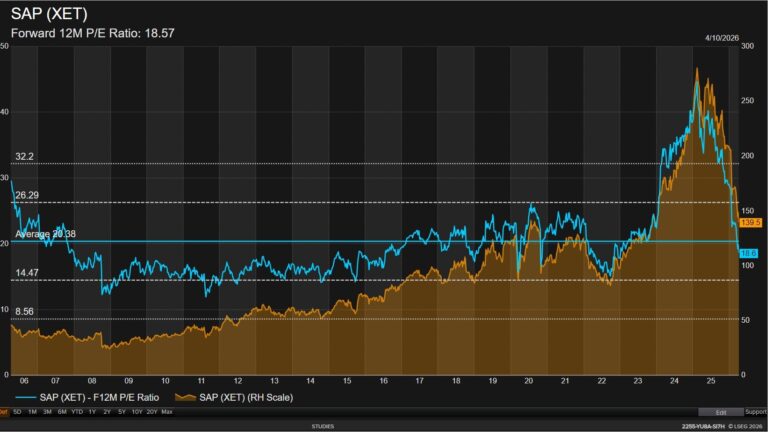Select the YTD time range
Image resolution: width=768 pixels, height=432 pixels.
tap(78, 411)
